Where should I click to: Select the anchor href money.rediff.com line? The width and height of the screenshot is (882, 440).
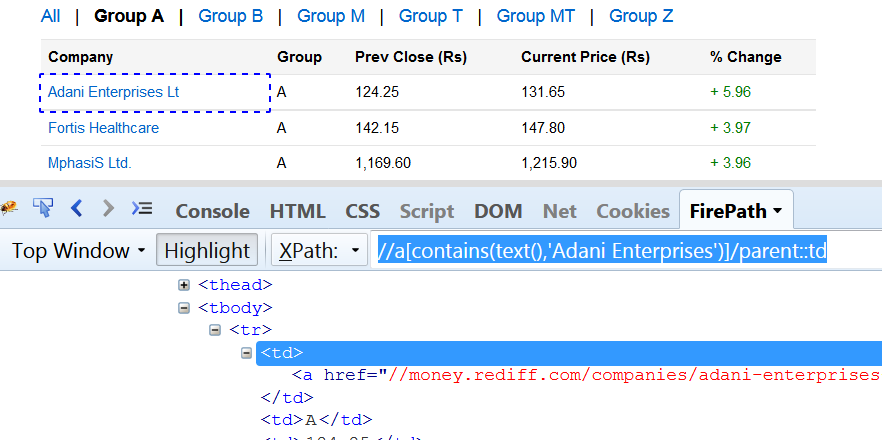[585, 375]
